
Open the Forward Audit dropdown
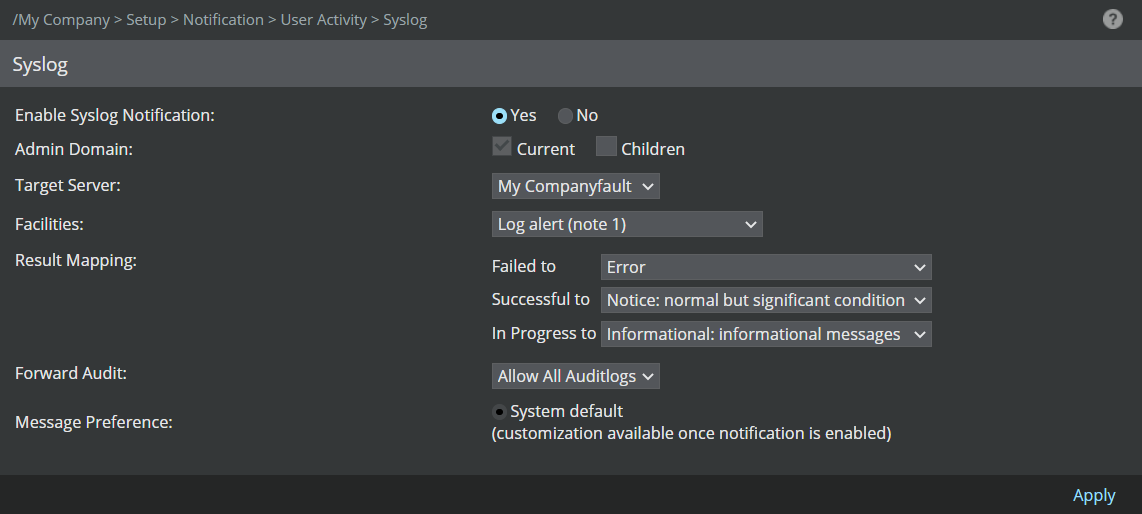point(575,376)
